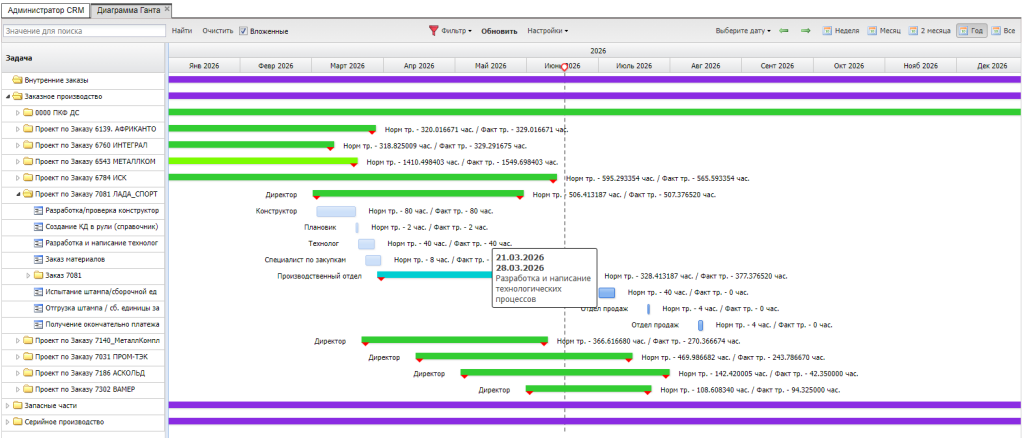Click green bar of Проект 6784 ИСК
This screenshot has height=438, width=1024.
[x=362, y=177]
